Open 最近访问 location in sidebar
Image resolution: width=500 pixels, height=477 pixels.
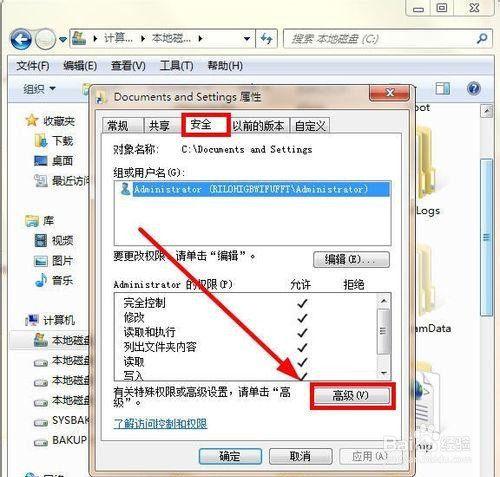62,181
